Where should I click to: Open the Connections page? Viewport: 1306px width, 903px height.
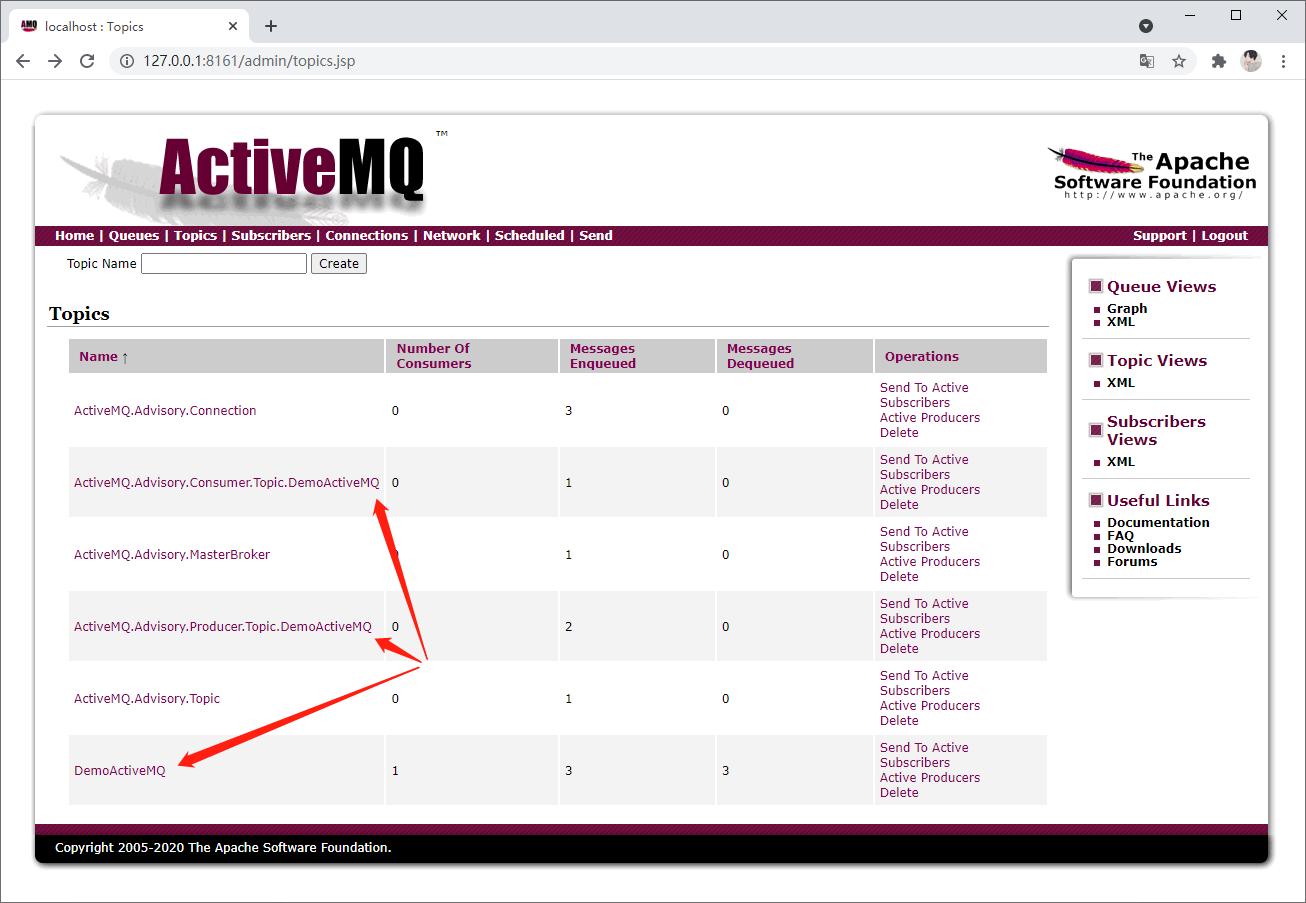point(366,236)
